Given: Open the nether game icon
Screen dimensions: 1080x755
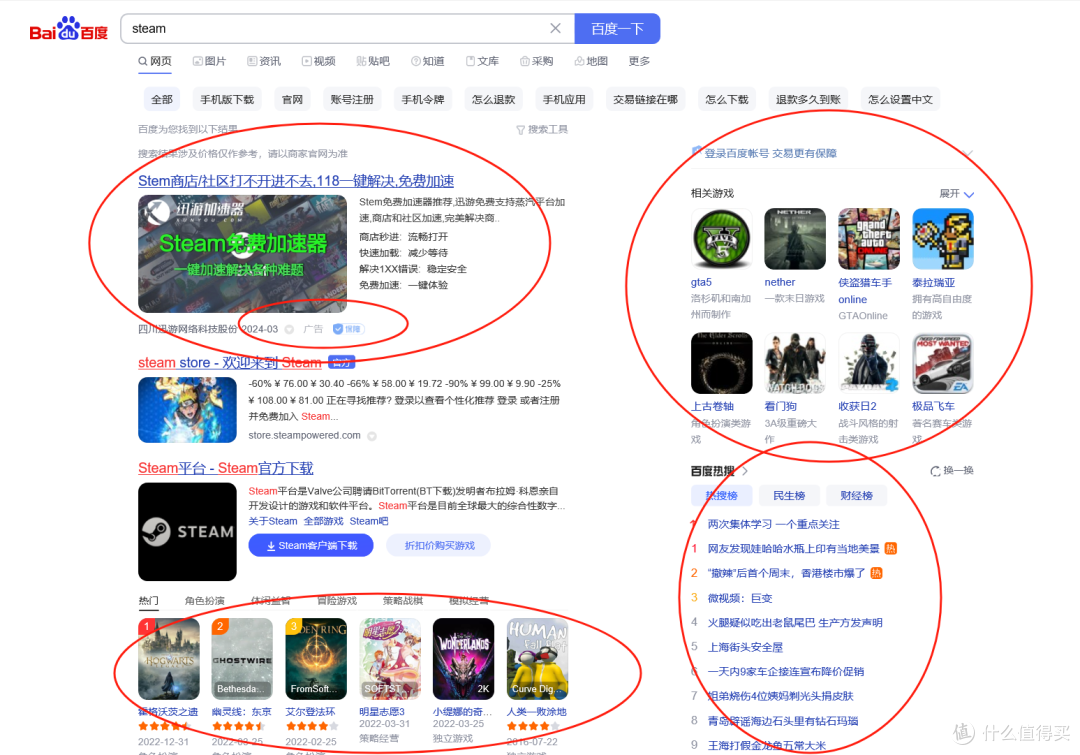Looking at the screenshot, I should pyautogui.click(x=795, y=239).
